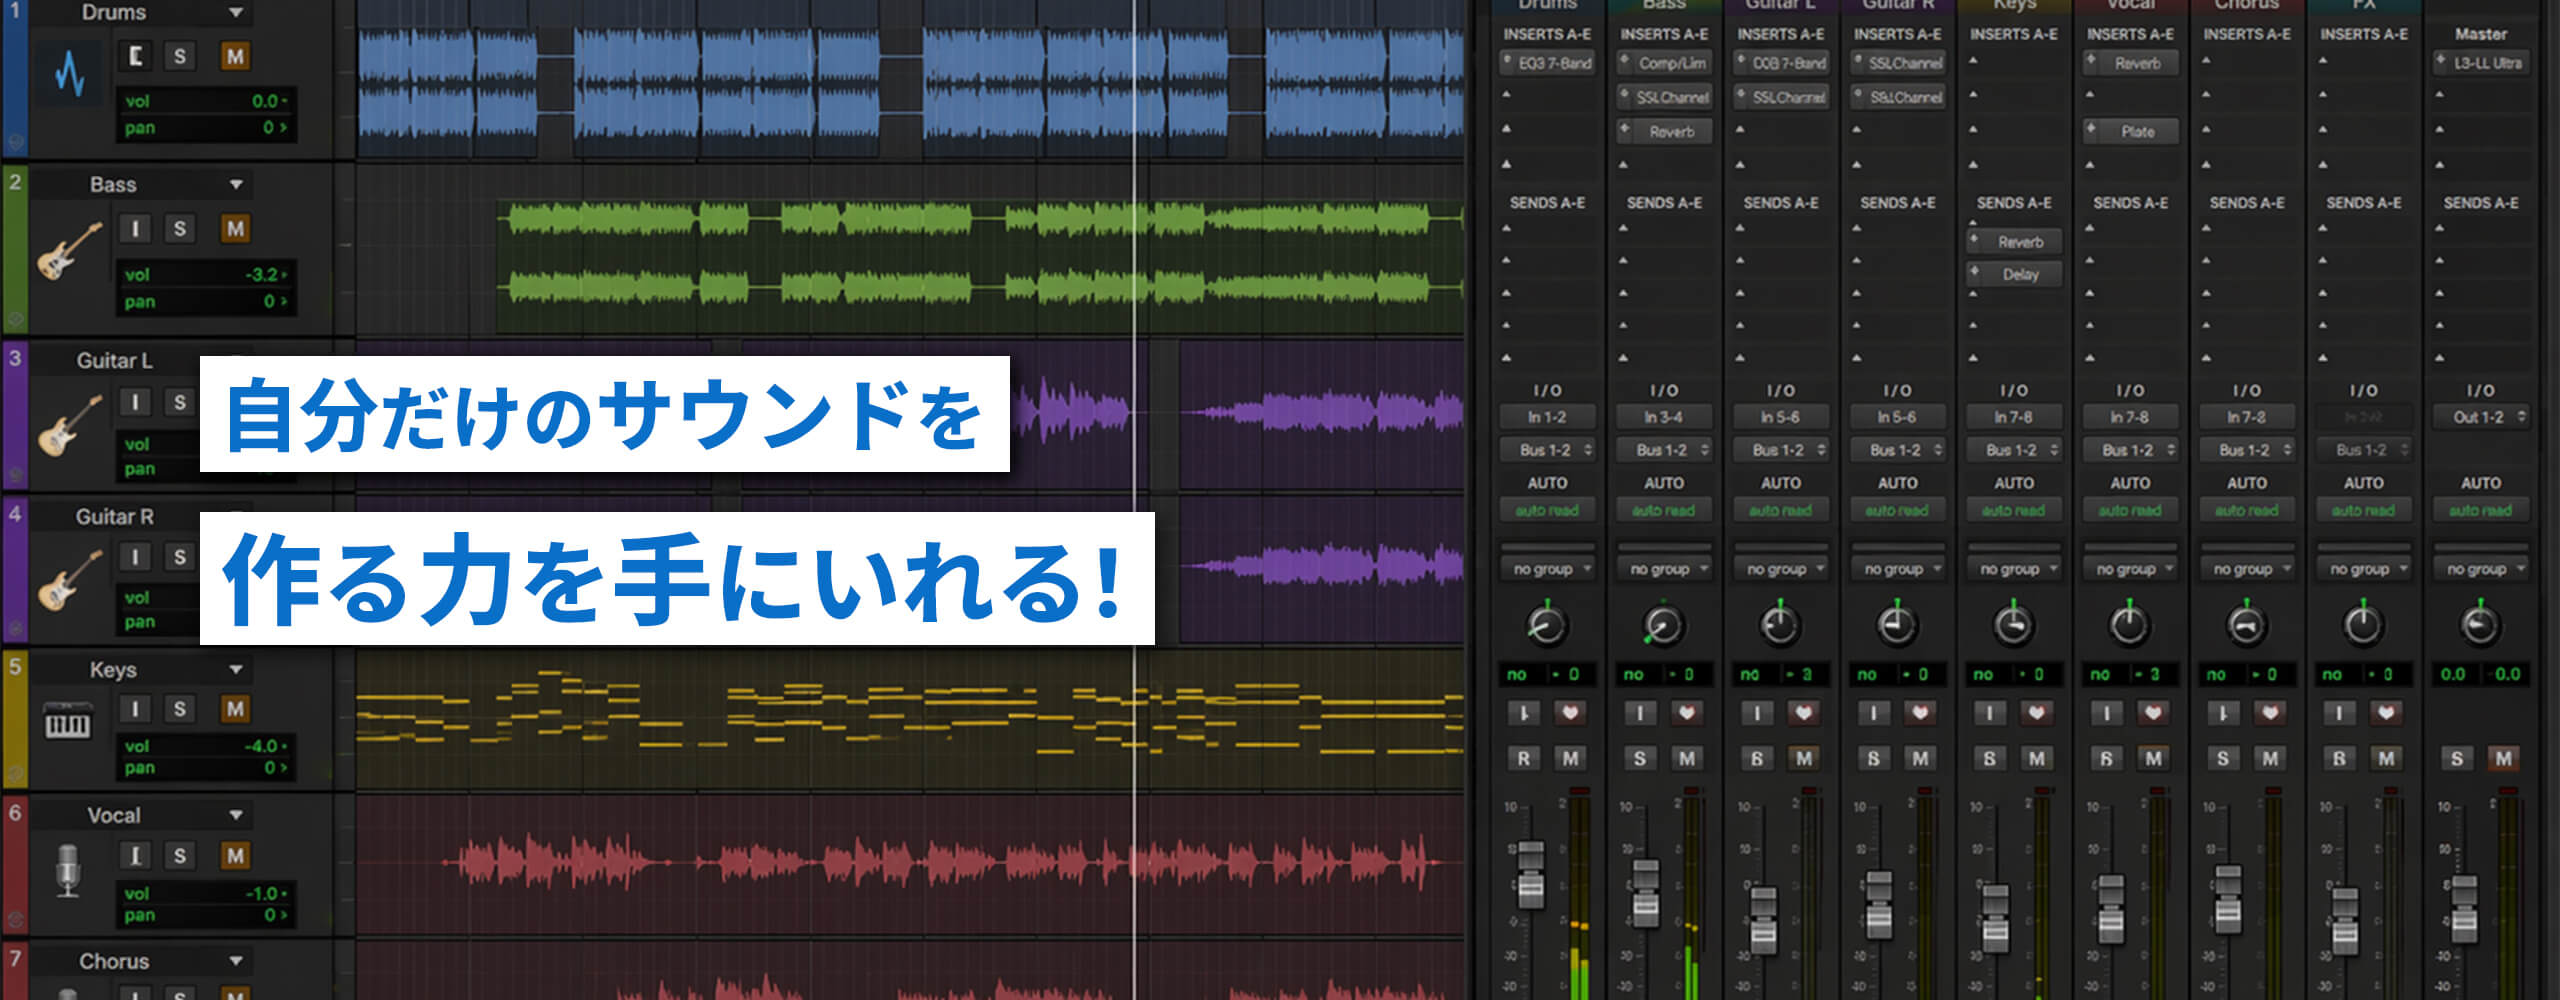Screen dimensions: 2560x1000
Task: Click SENDS A-E header on Master channel
Action: coord(2481,203)
